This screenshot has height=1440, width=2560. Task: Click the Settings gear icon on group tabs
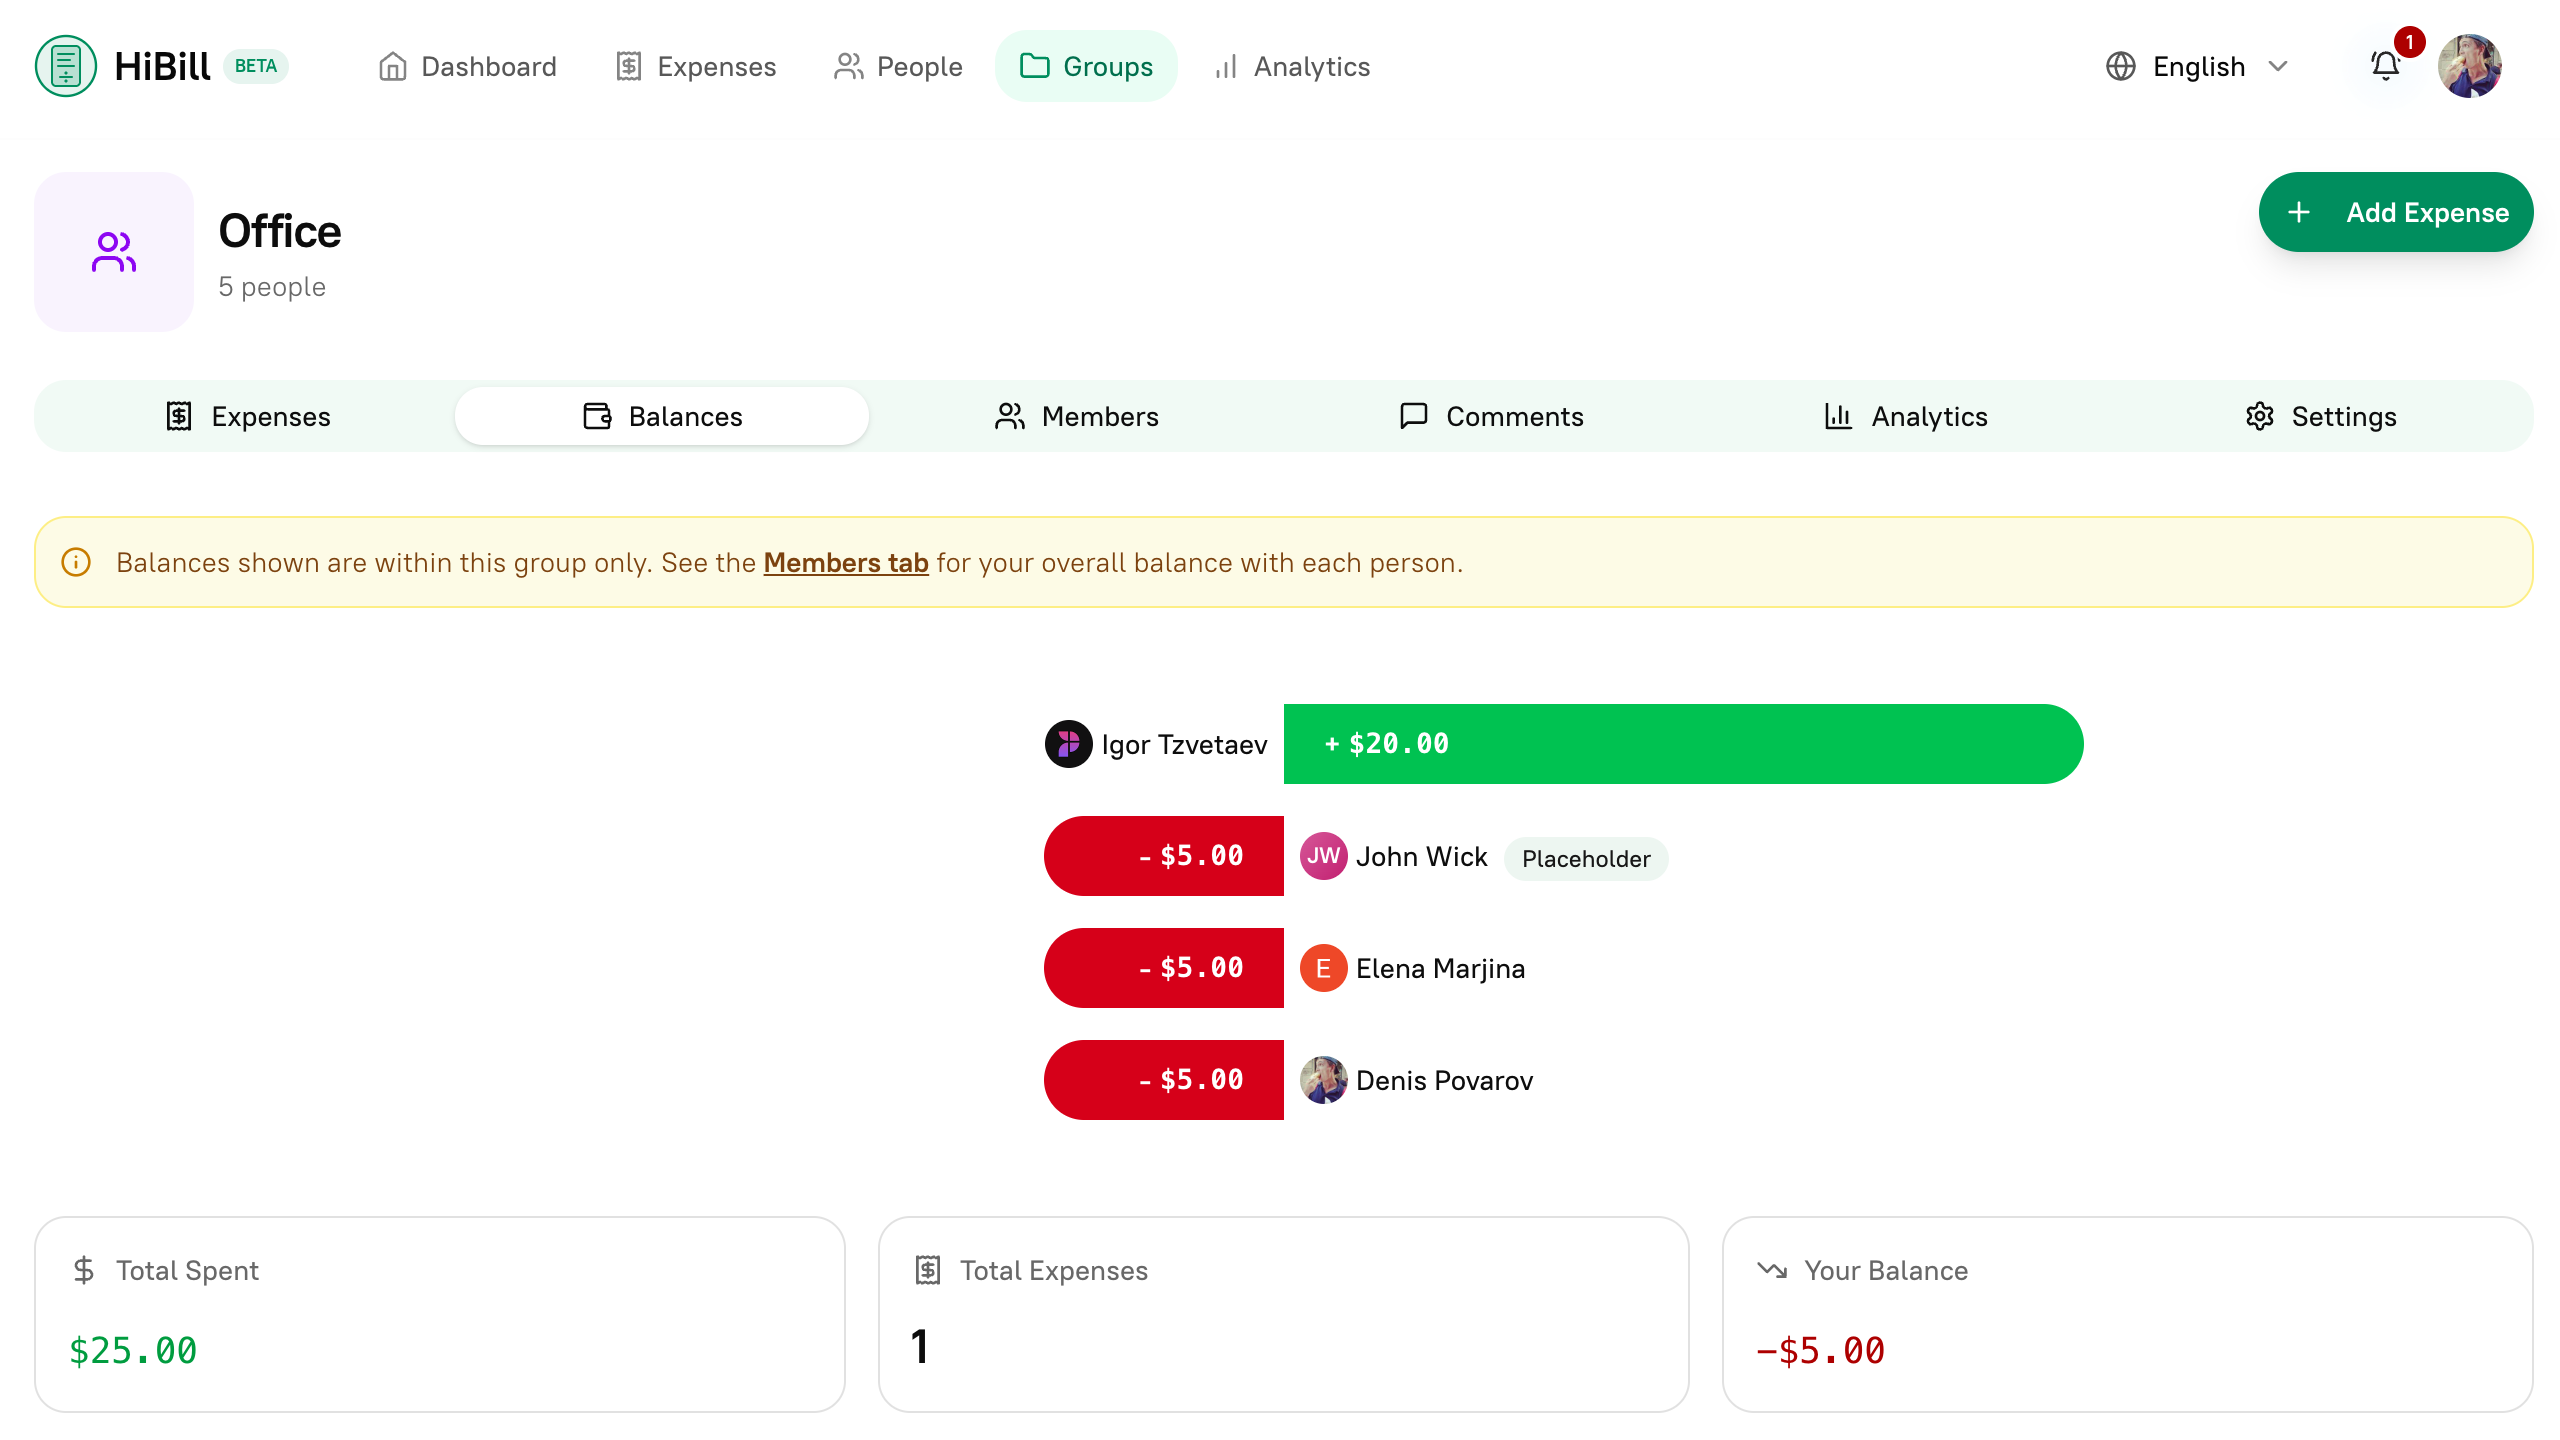[2260, 416]
